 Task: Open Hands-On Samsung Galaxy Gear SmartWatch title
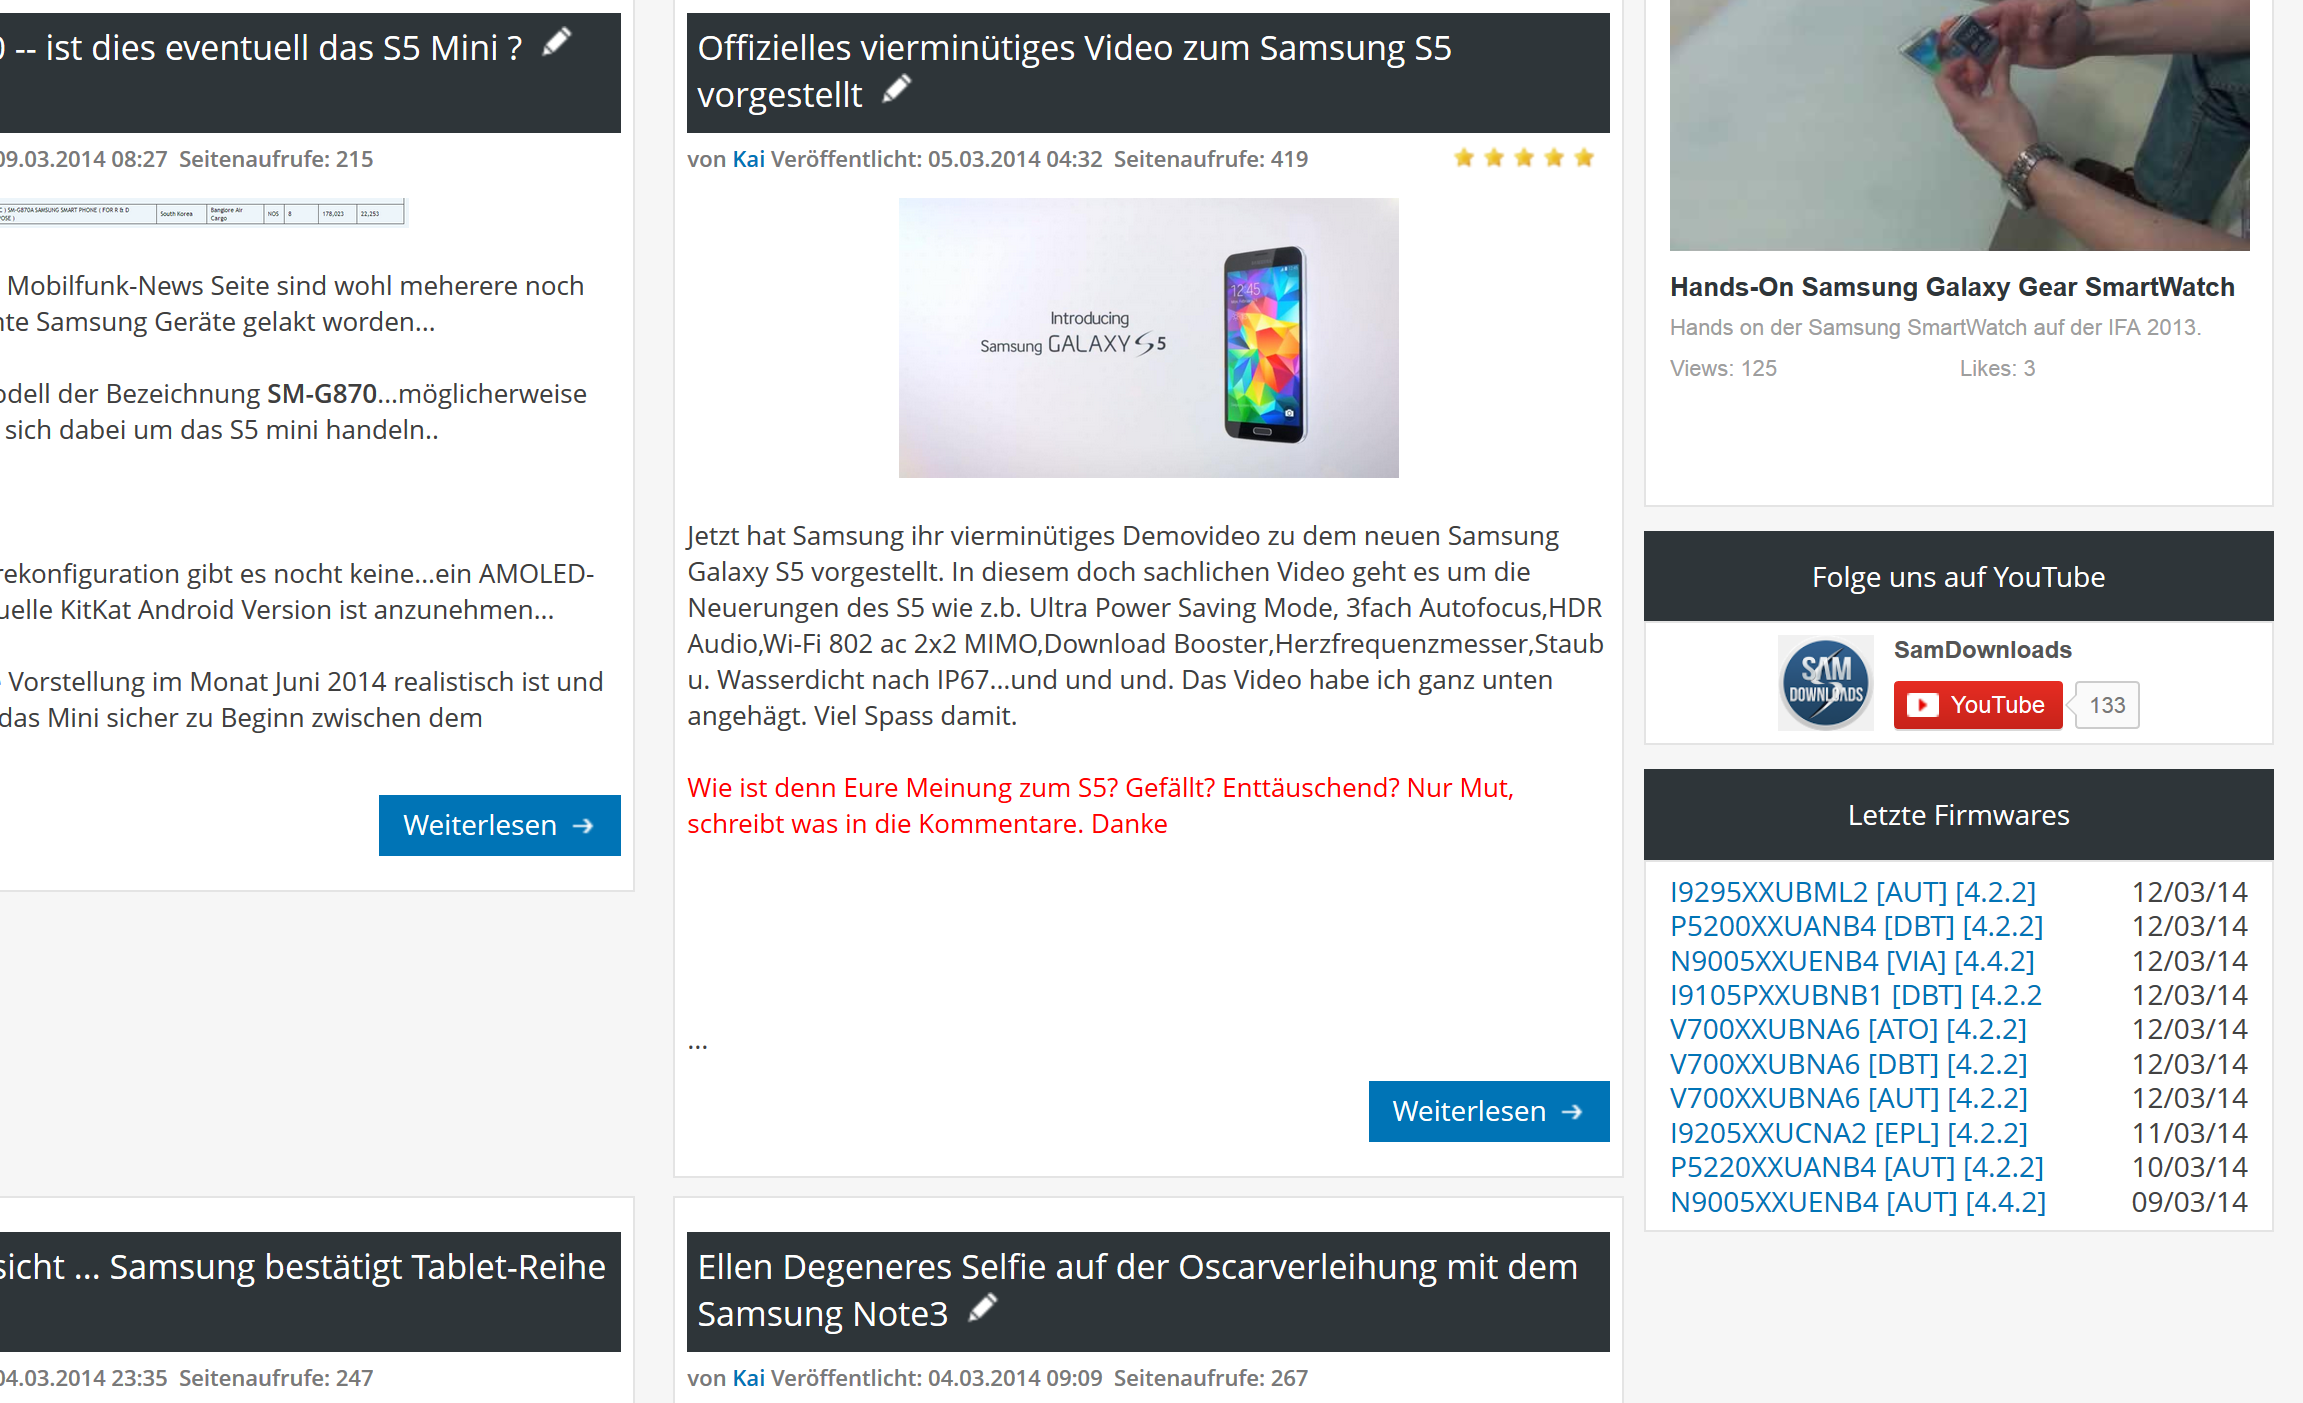coord(1952,287)
